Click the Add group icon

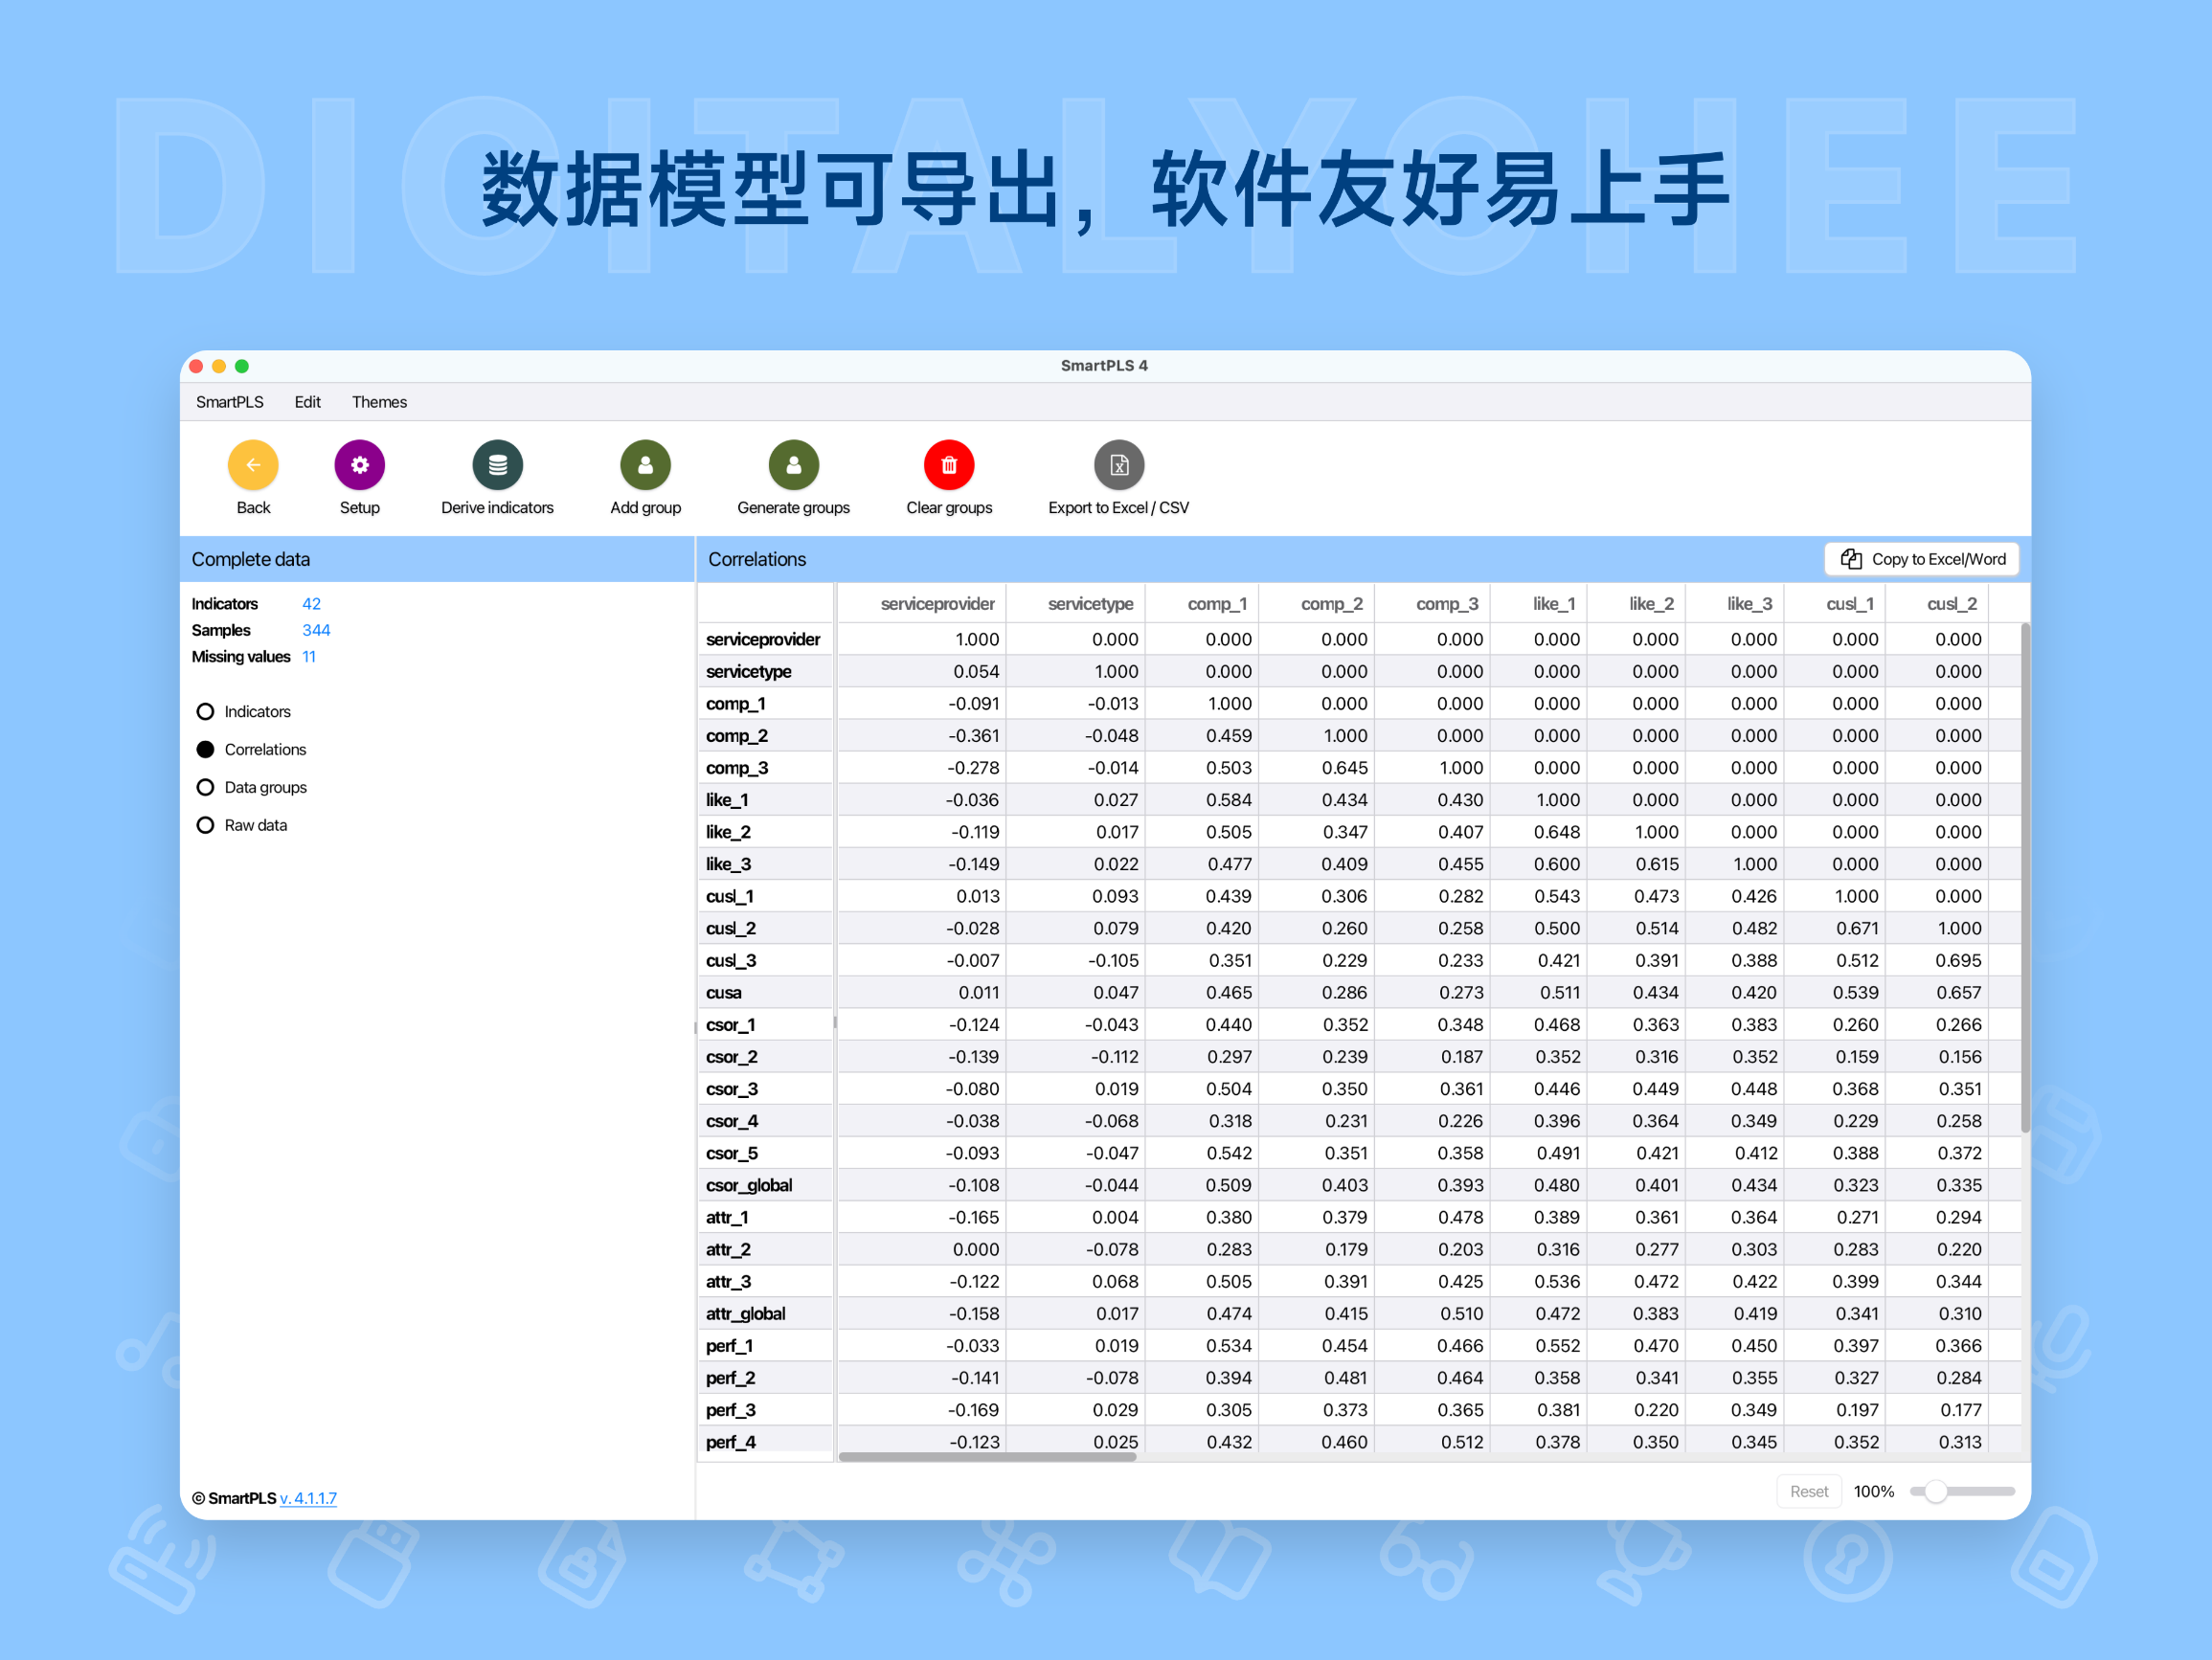645,465
